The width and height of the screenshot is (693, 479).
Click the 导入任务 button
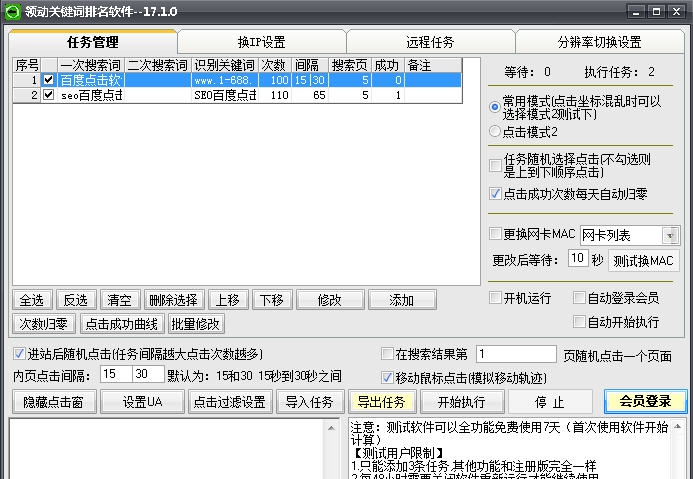tap(310, 402)
